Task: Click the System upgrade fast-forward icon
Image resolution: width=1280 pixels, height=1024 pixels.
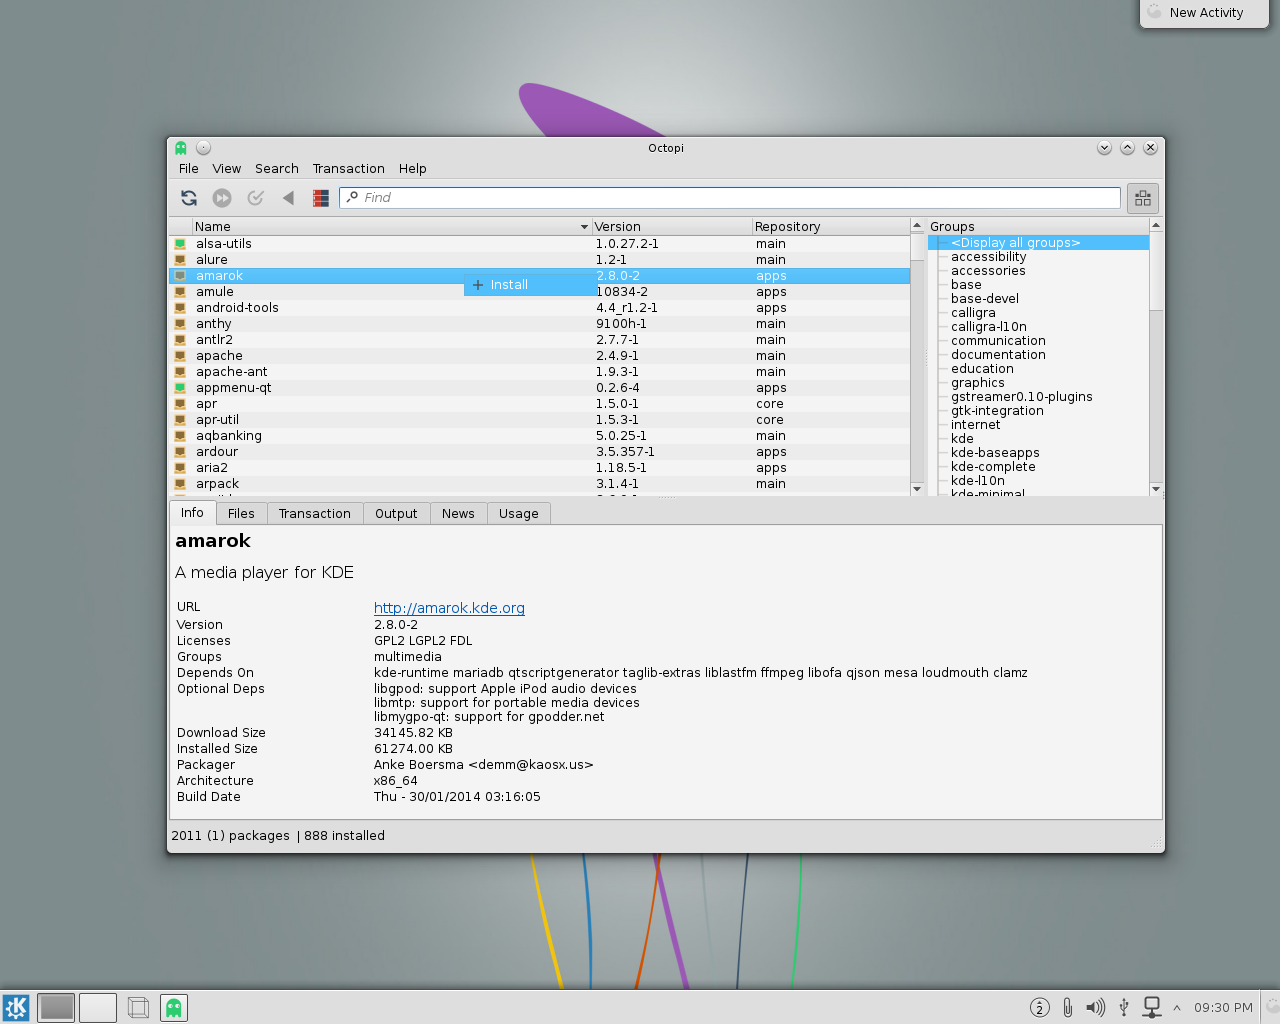Action: 222,198
